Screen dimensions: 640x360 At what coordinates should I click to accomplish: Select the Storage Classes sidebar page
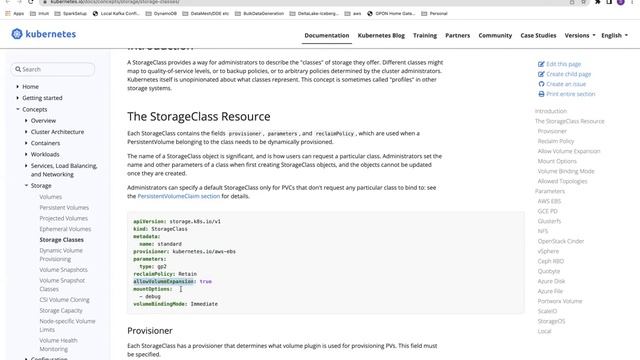pos(61,240)
